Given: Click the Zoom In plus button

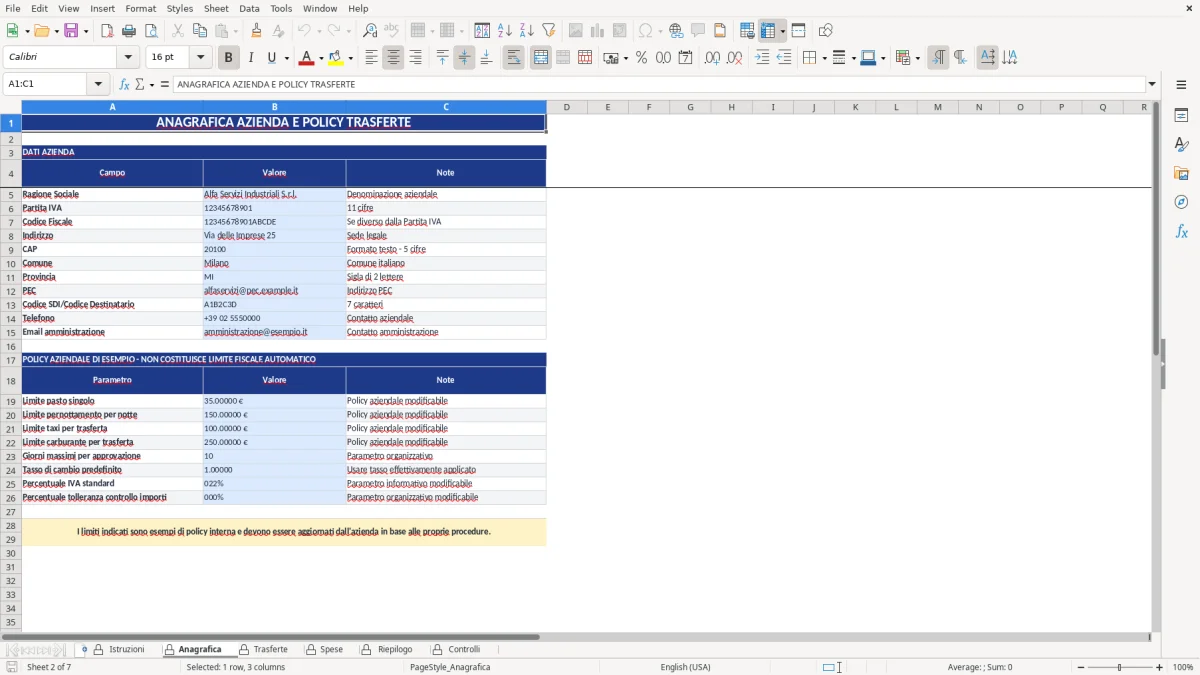Looking at the screenshot, I should 1160,667.
